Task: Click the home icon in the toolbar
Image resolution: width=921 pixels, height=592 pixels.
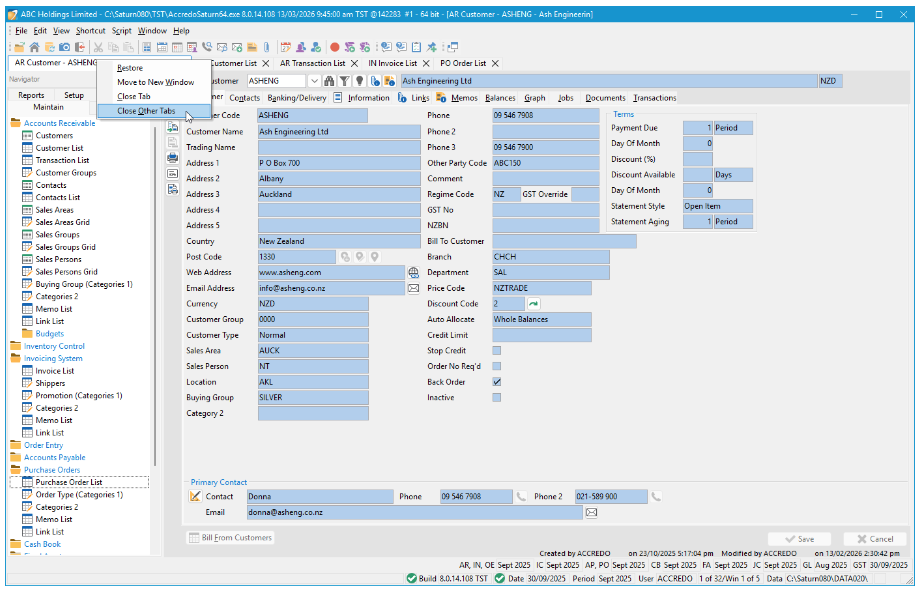Action: coord(35,47)
